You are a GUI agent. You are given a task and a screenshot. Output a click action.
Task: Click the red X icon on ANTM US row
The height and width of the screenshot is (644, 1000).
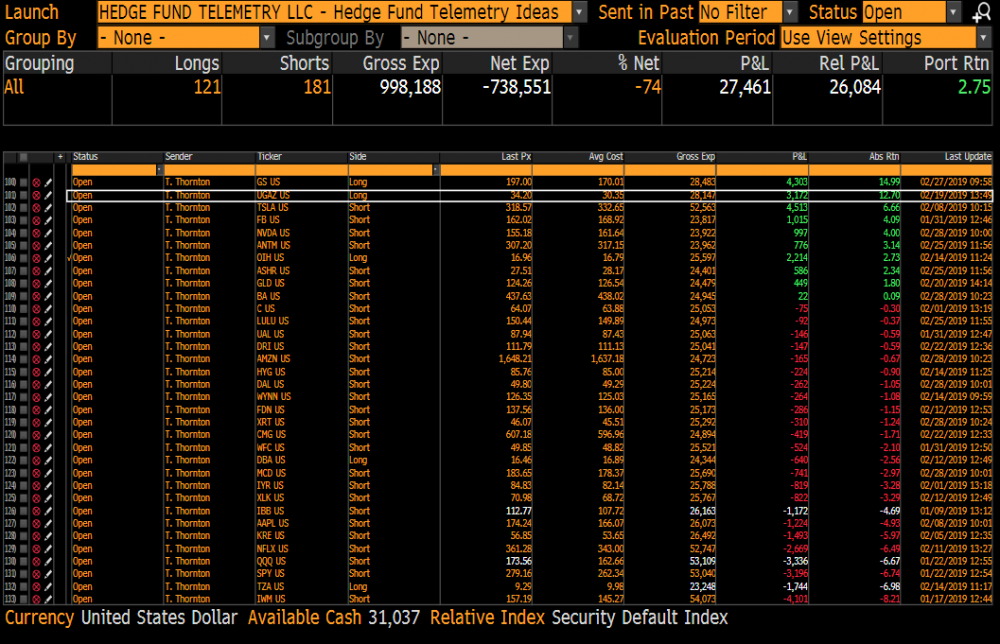[36, 245]
